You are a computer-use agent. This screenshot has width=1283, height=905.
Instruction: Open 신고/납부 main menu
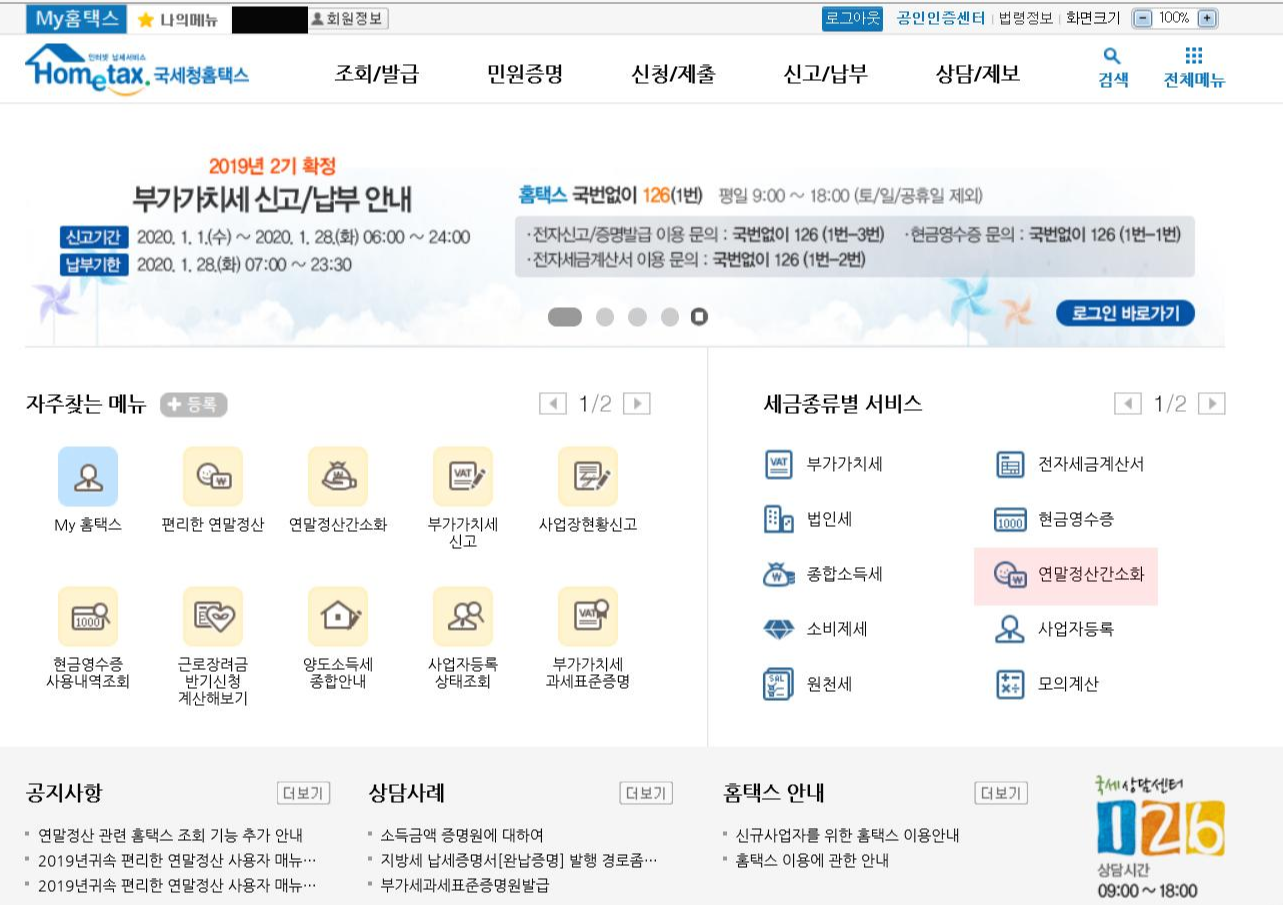pos(825,73)
